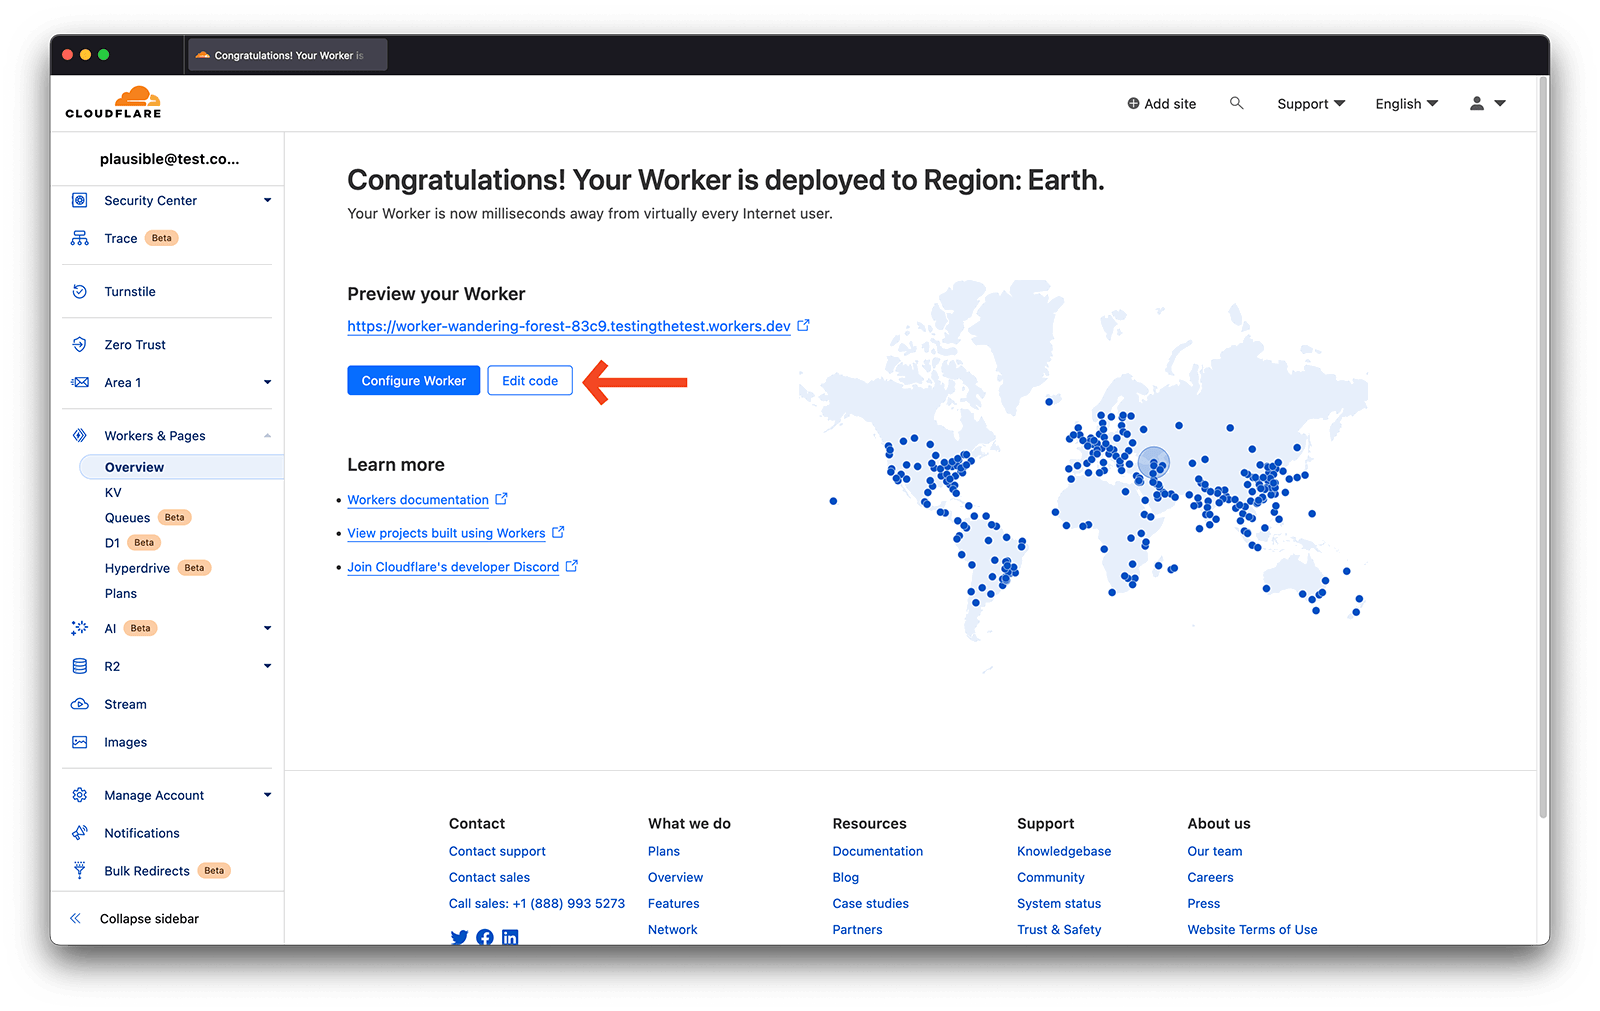Click the Workers & Pages icon
The width and height of the screenshot is (1600, 1011).
[x=80, y=435]
